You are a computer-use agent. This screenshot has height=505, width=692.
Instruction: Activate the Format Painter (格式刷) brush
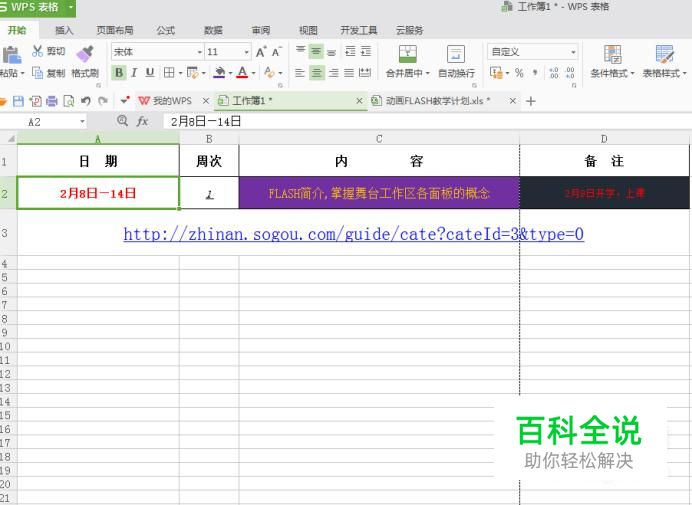(85, 54)
